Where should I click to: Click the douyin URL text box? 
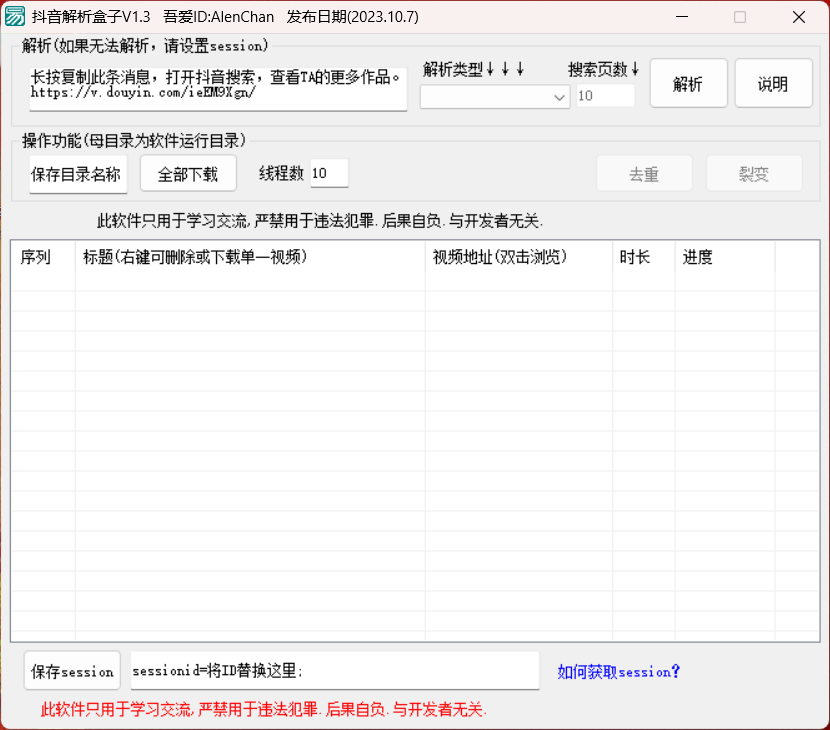[x=218, y=89]
